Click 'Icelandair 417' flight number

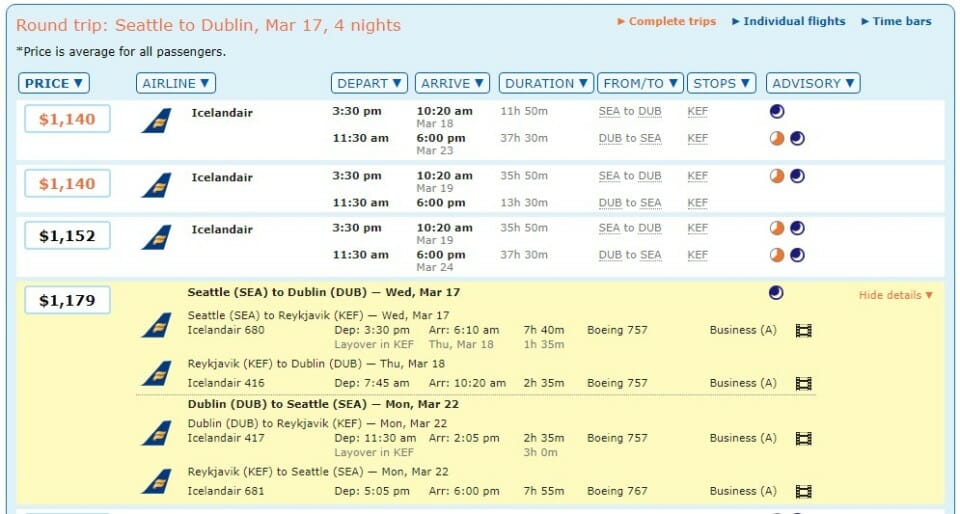point(226,438)
